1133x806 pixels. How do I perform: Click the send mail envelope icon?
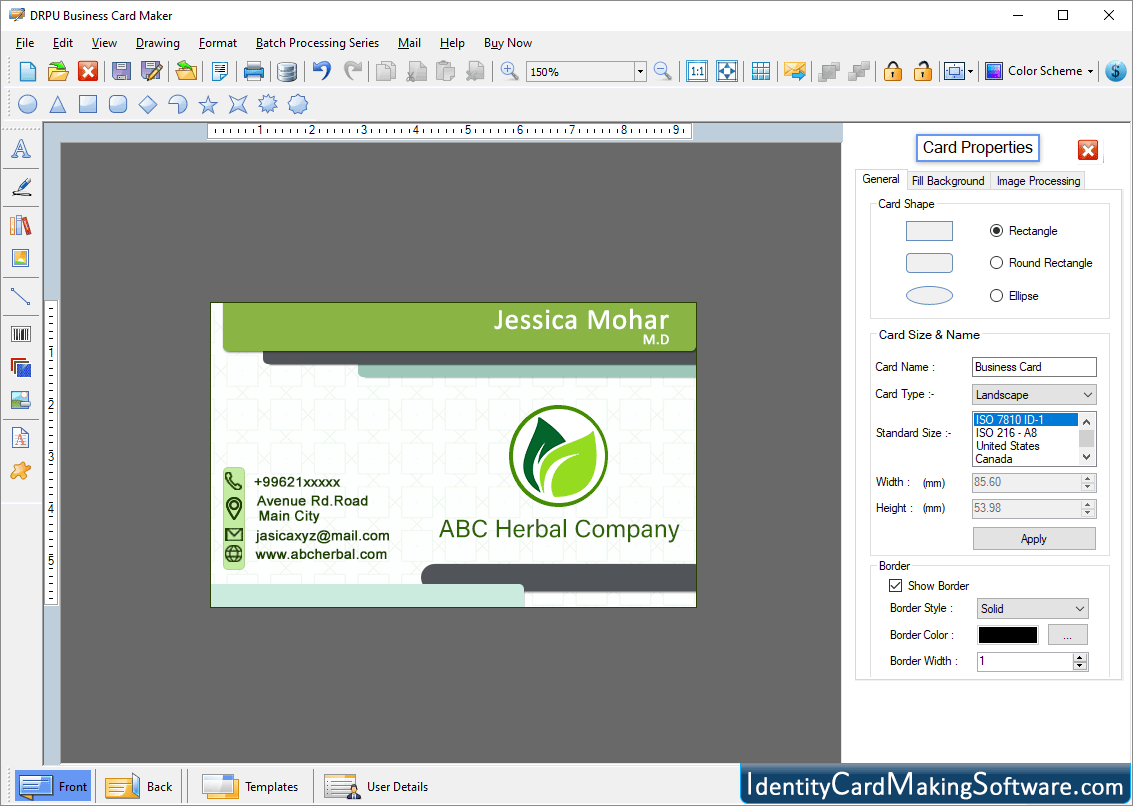pos(794,71)
